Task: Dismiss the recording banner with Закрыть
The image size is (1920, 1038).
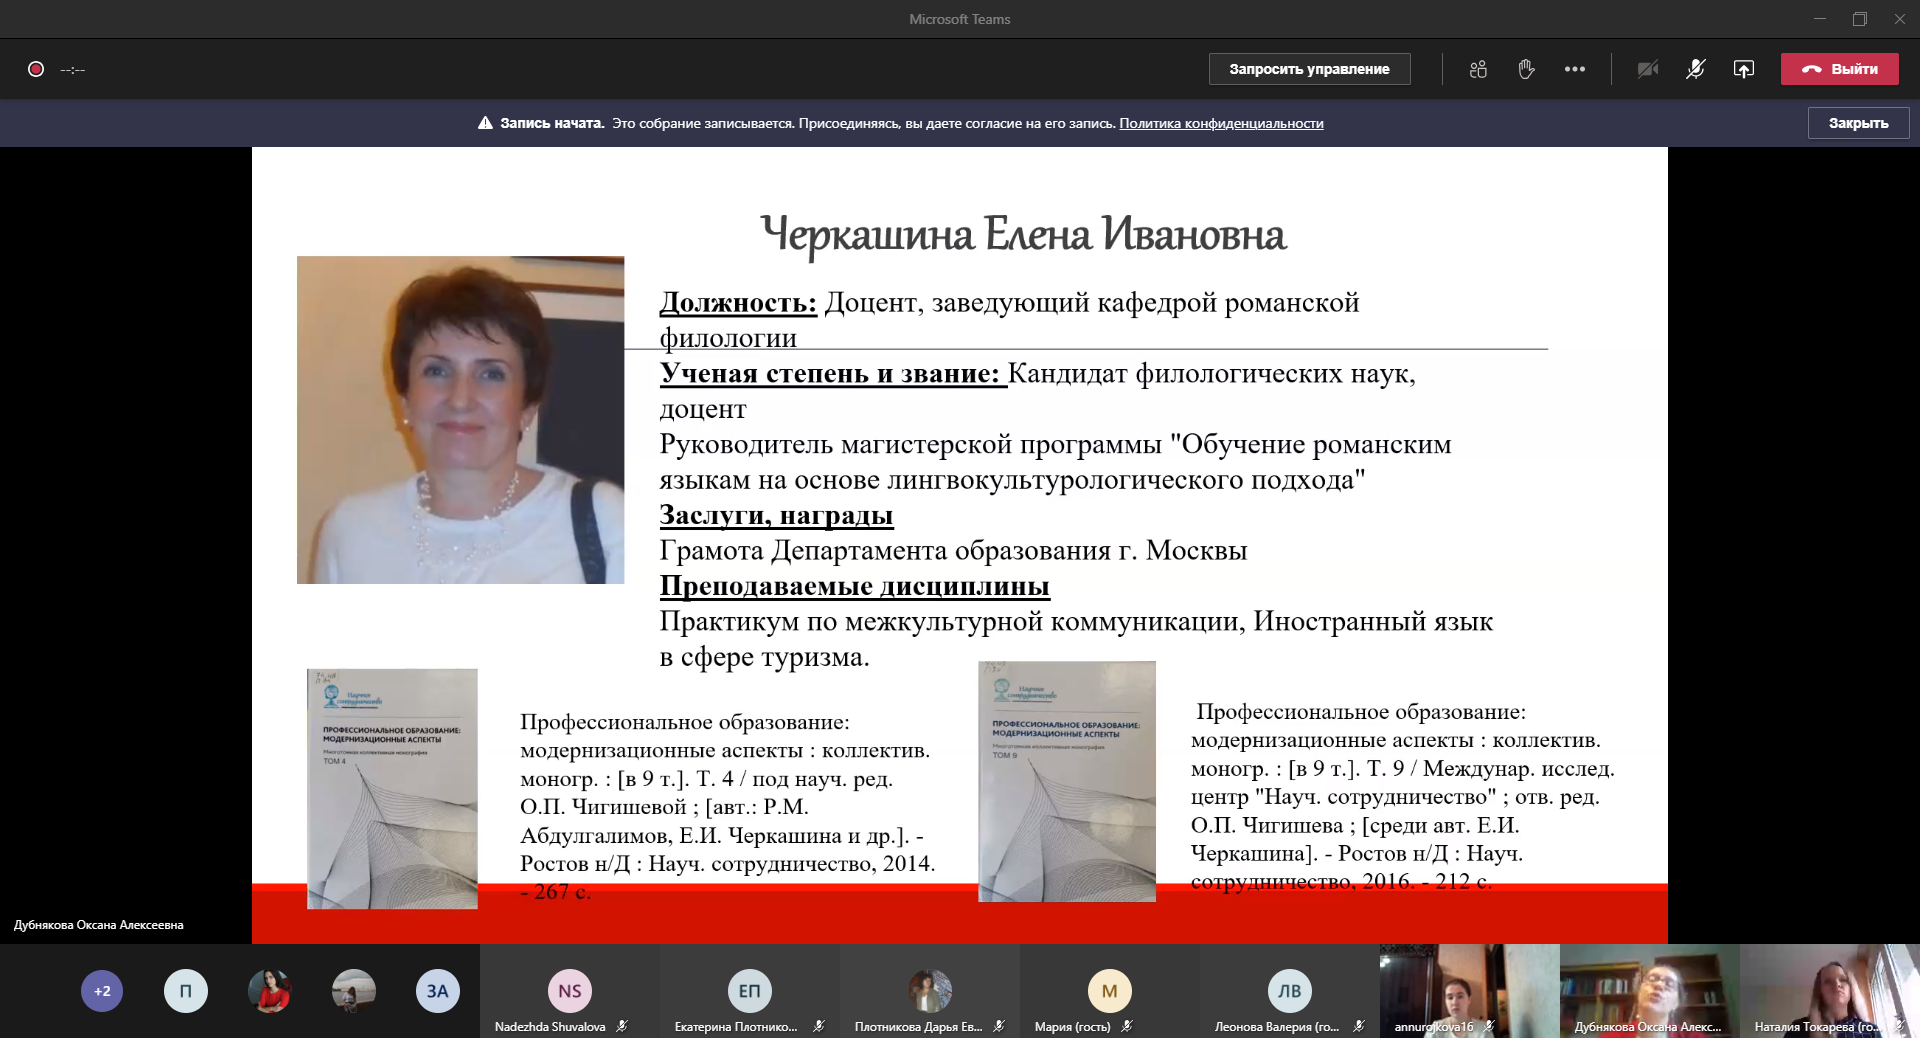Action: [1858, 123]
